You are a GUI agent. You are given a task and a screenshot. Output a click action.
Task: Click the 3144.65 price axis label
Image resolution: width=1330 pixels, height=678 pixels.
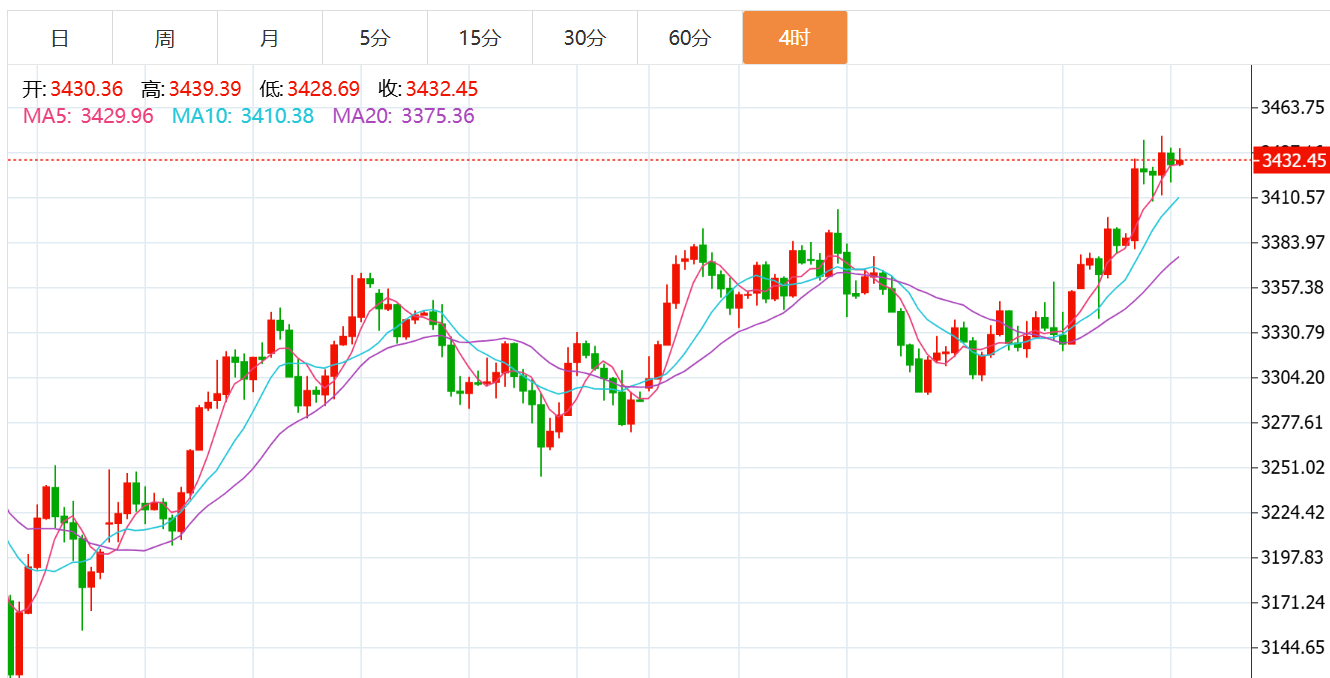tap(1294, 647)
